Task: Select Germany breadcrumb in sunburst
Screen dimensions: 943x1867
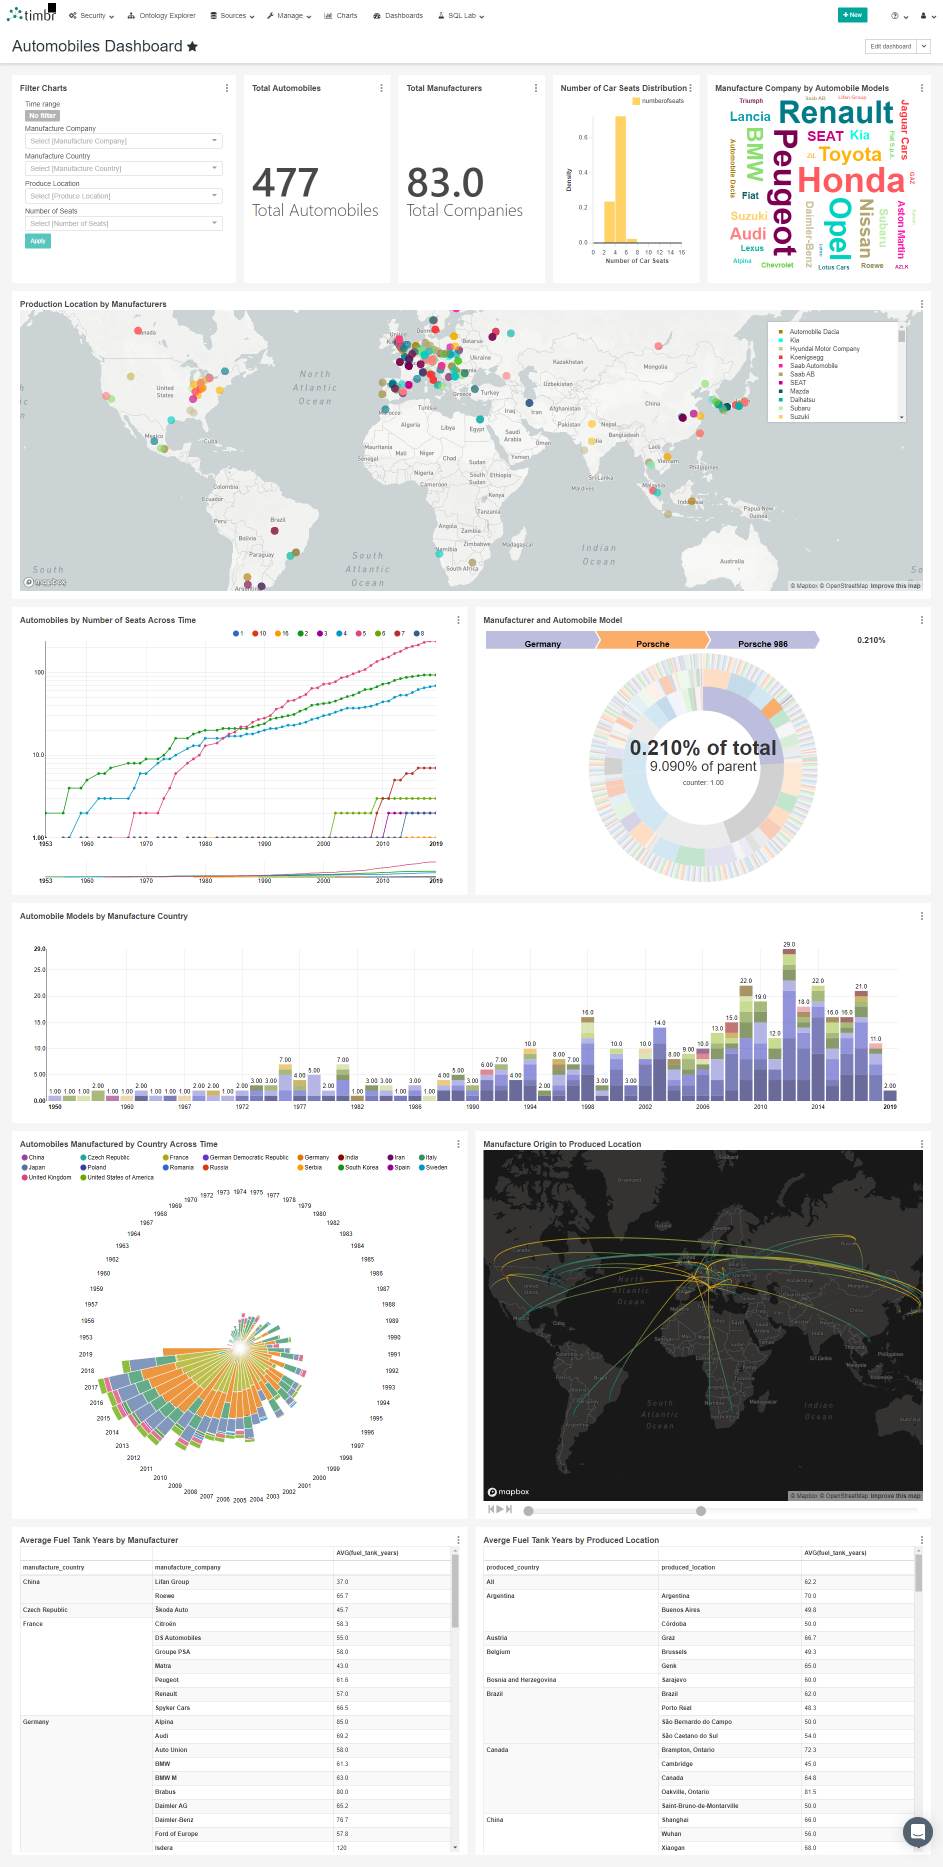Action: click(541, 641)
